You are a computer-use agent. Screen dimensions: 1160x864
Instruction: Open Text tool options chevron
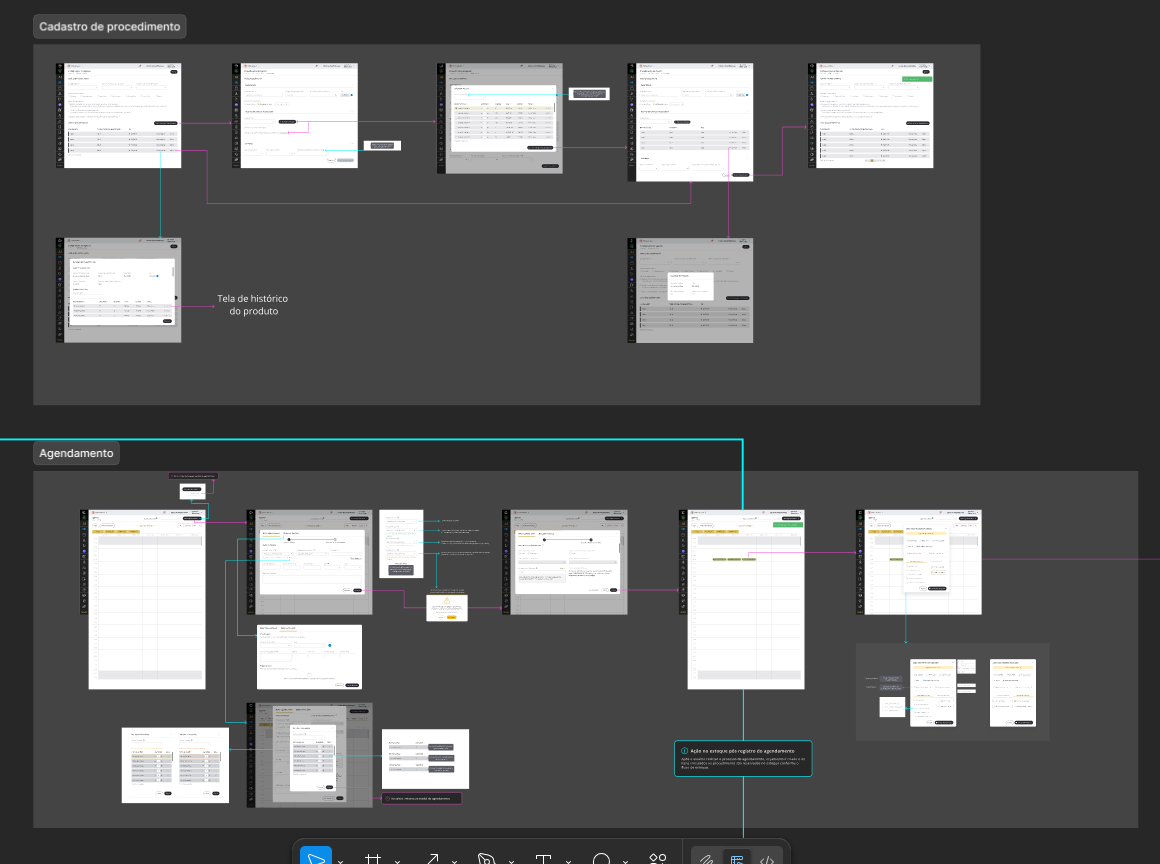tap(568, 861)
